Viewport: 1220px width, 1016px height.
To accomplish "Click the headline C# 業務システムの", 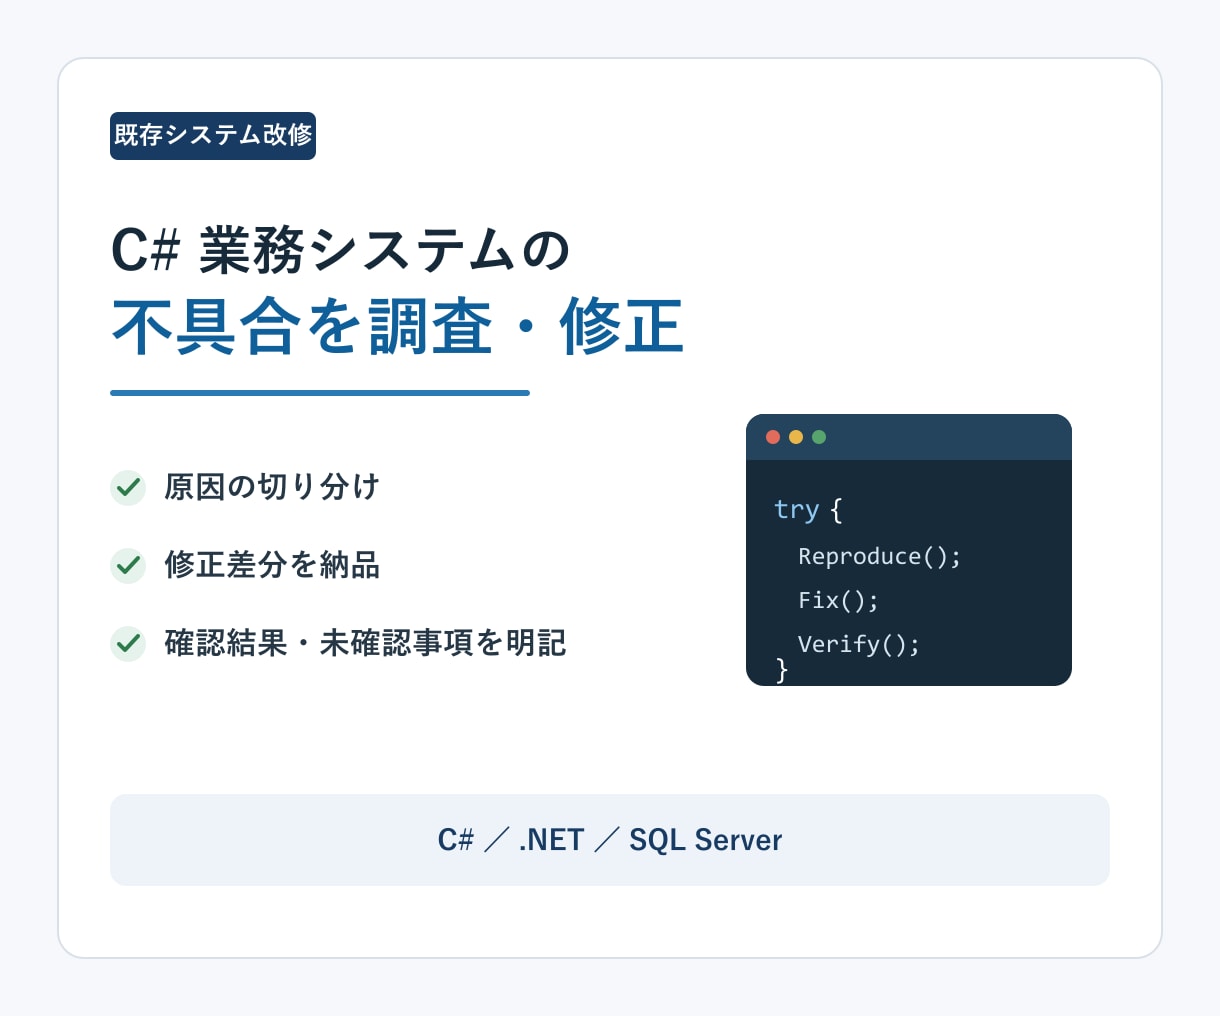I will pos(340,250).
